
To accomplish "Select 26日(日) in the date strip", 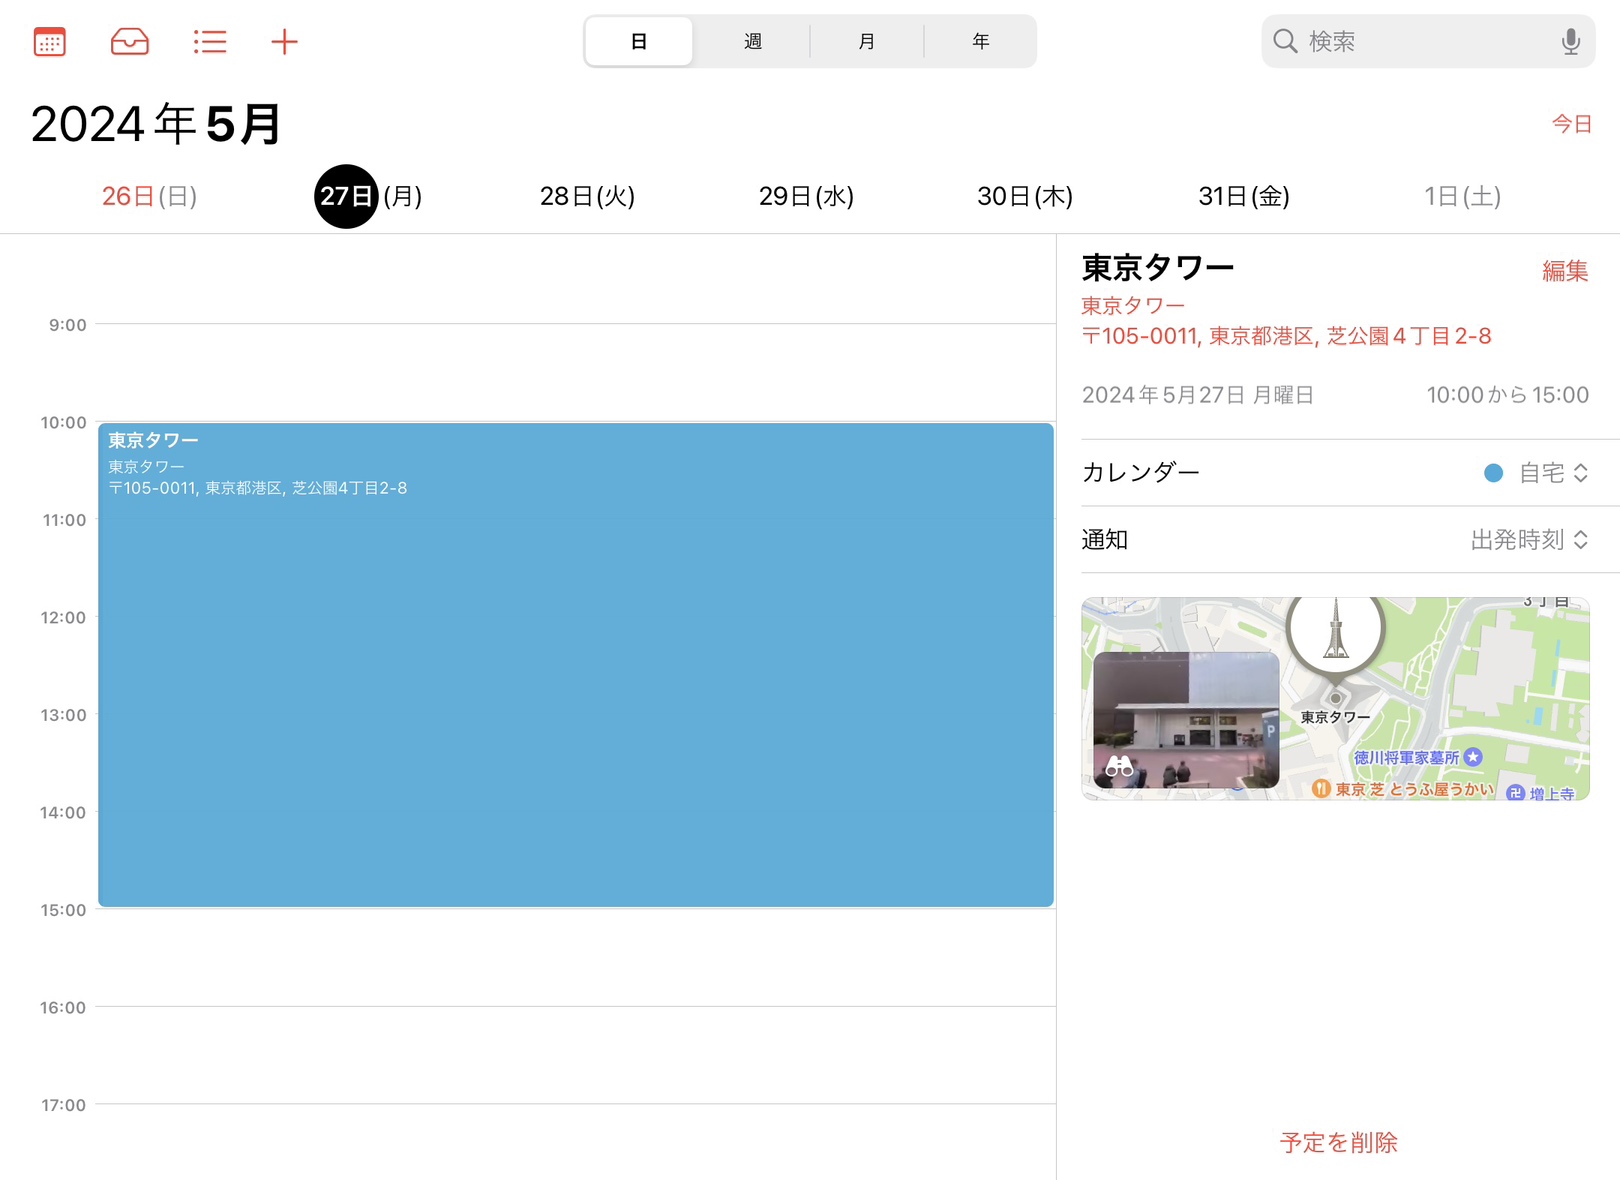I will (149, 196).
